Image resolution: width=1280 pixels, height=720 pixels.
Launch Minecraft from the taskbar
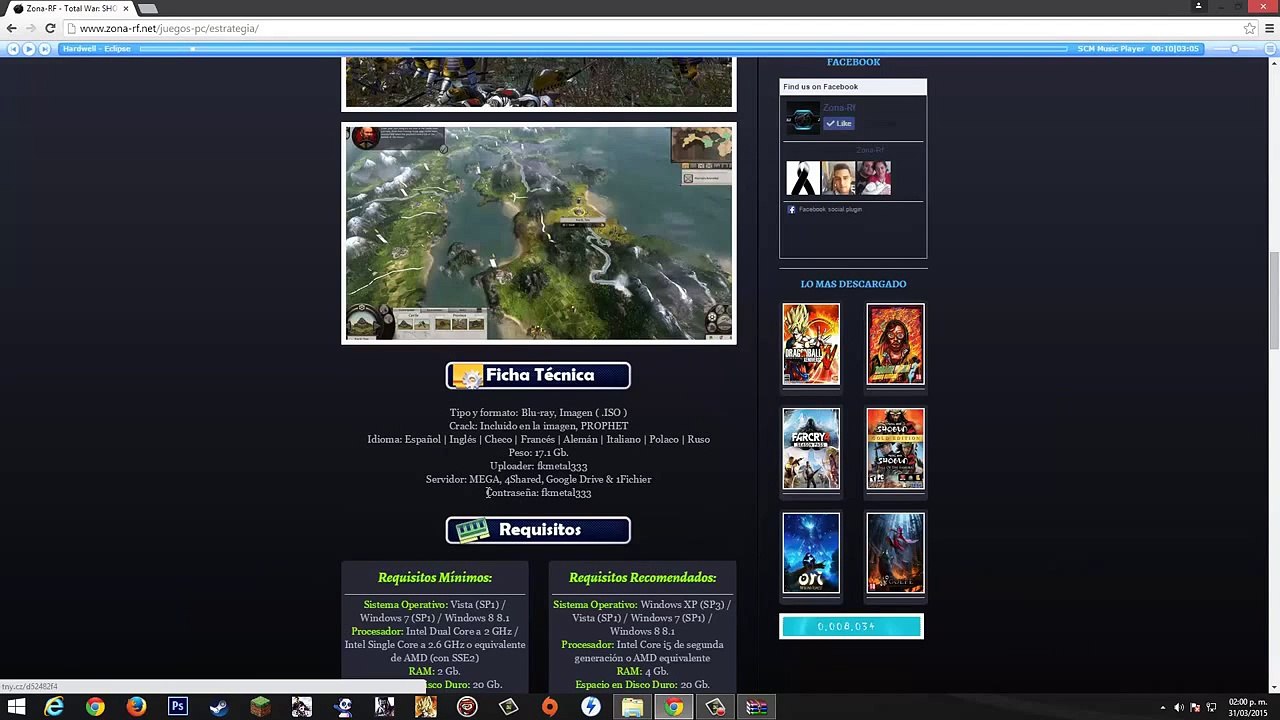[260, 707]
